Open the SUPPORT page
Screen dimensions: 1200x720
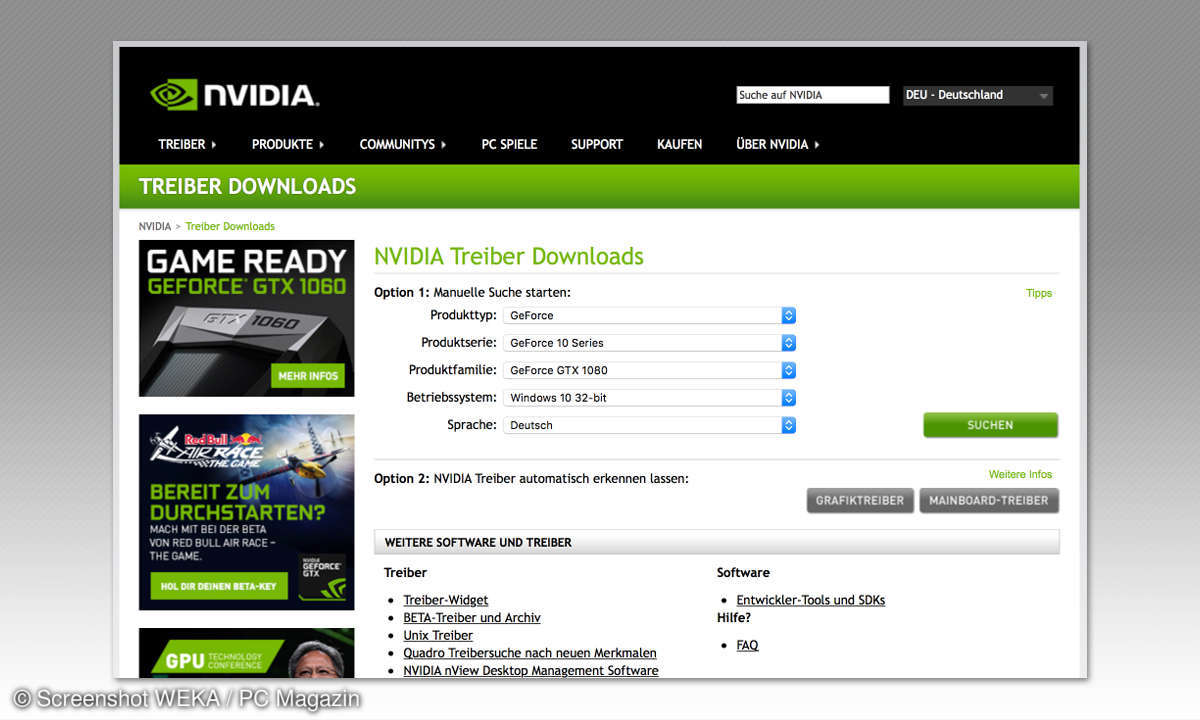point(597,144)
